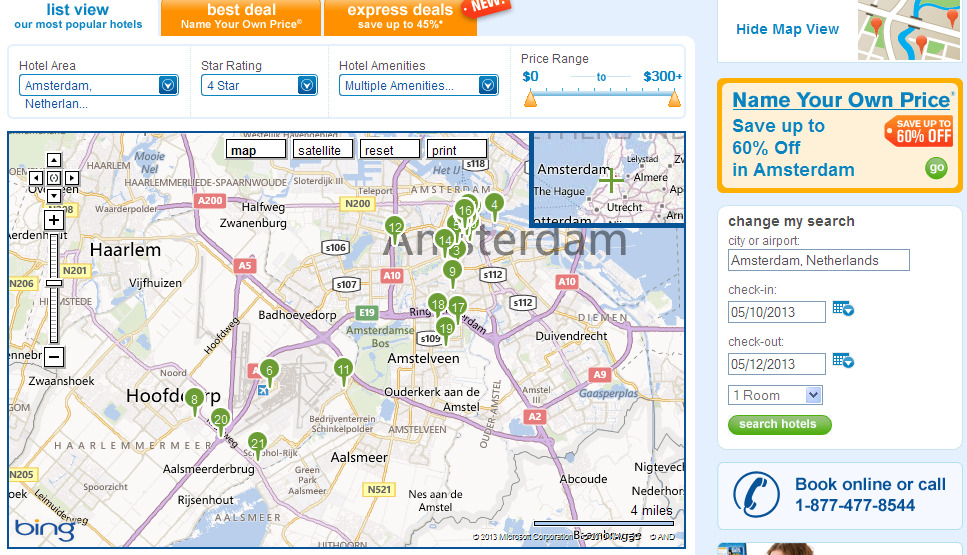The image size is (967, 555).
Task: Select hotel pin number 16
Action: coord(465,212)
